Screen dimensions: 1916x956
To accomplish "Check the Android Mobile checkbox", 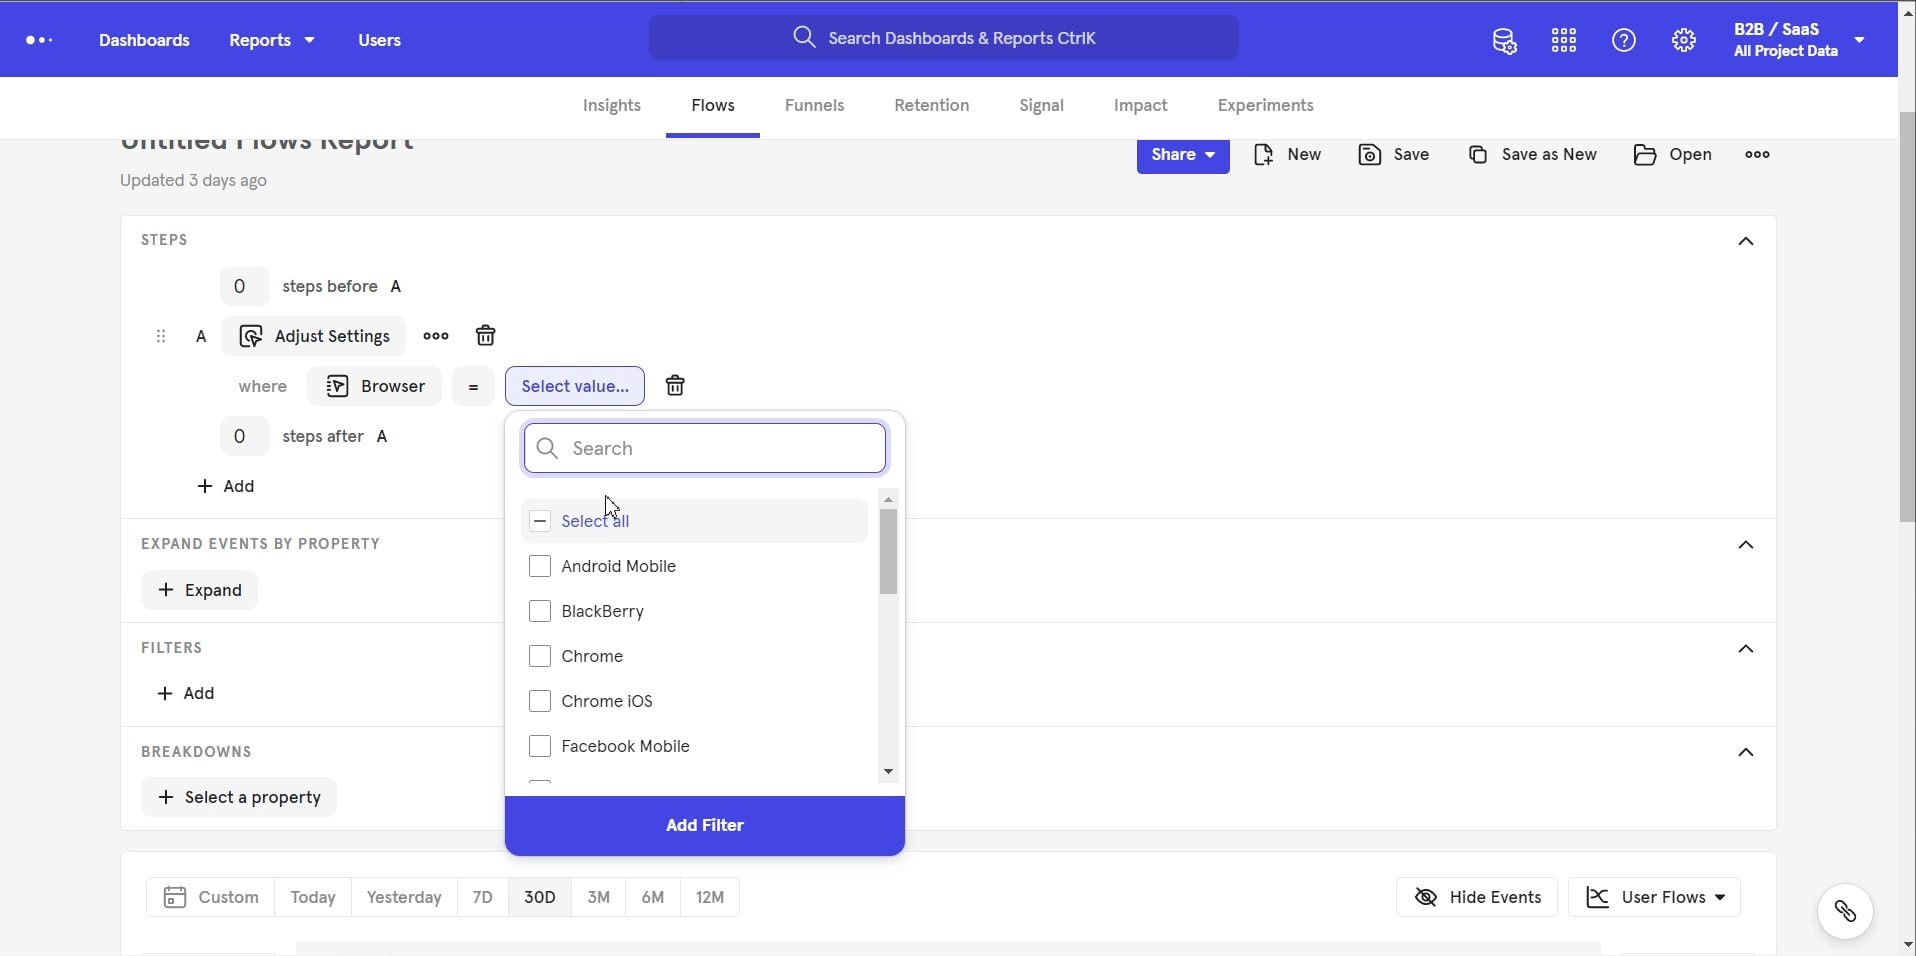I will [x=540, y=566].
